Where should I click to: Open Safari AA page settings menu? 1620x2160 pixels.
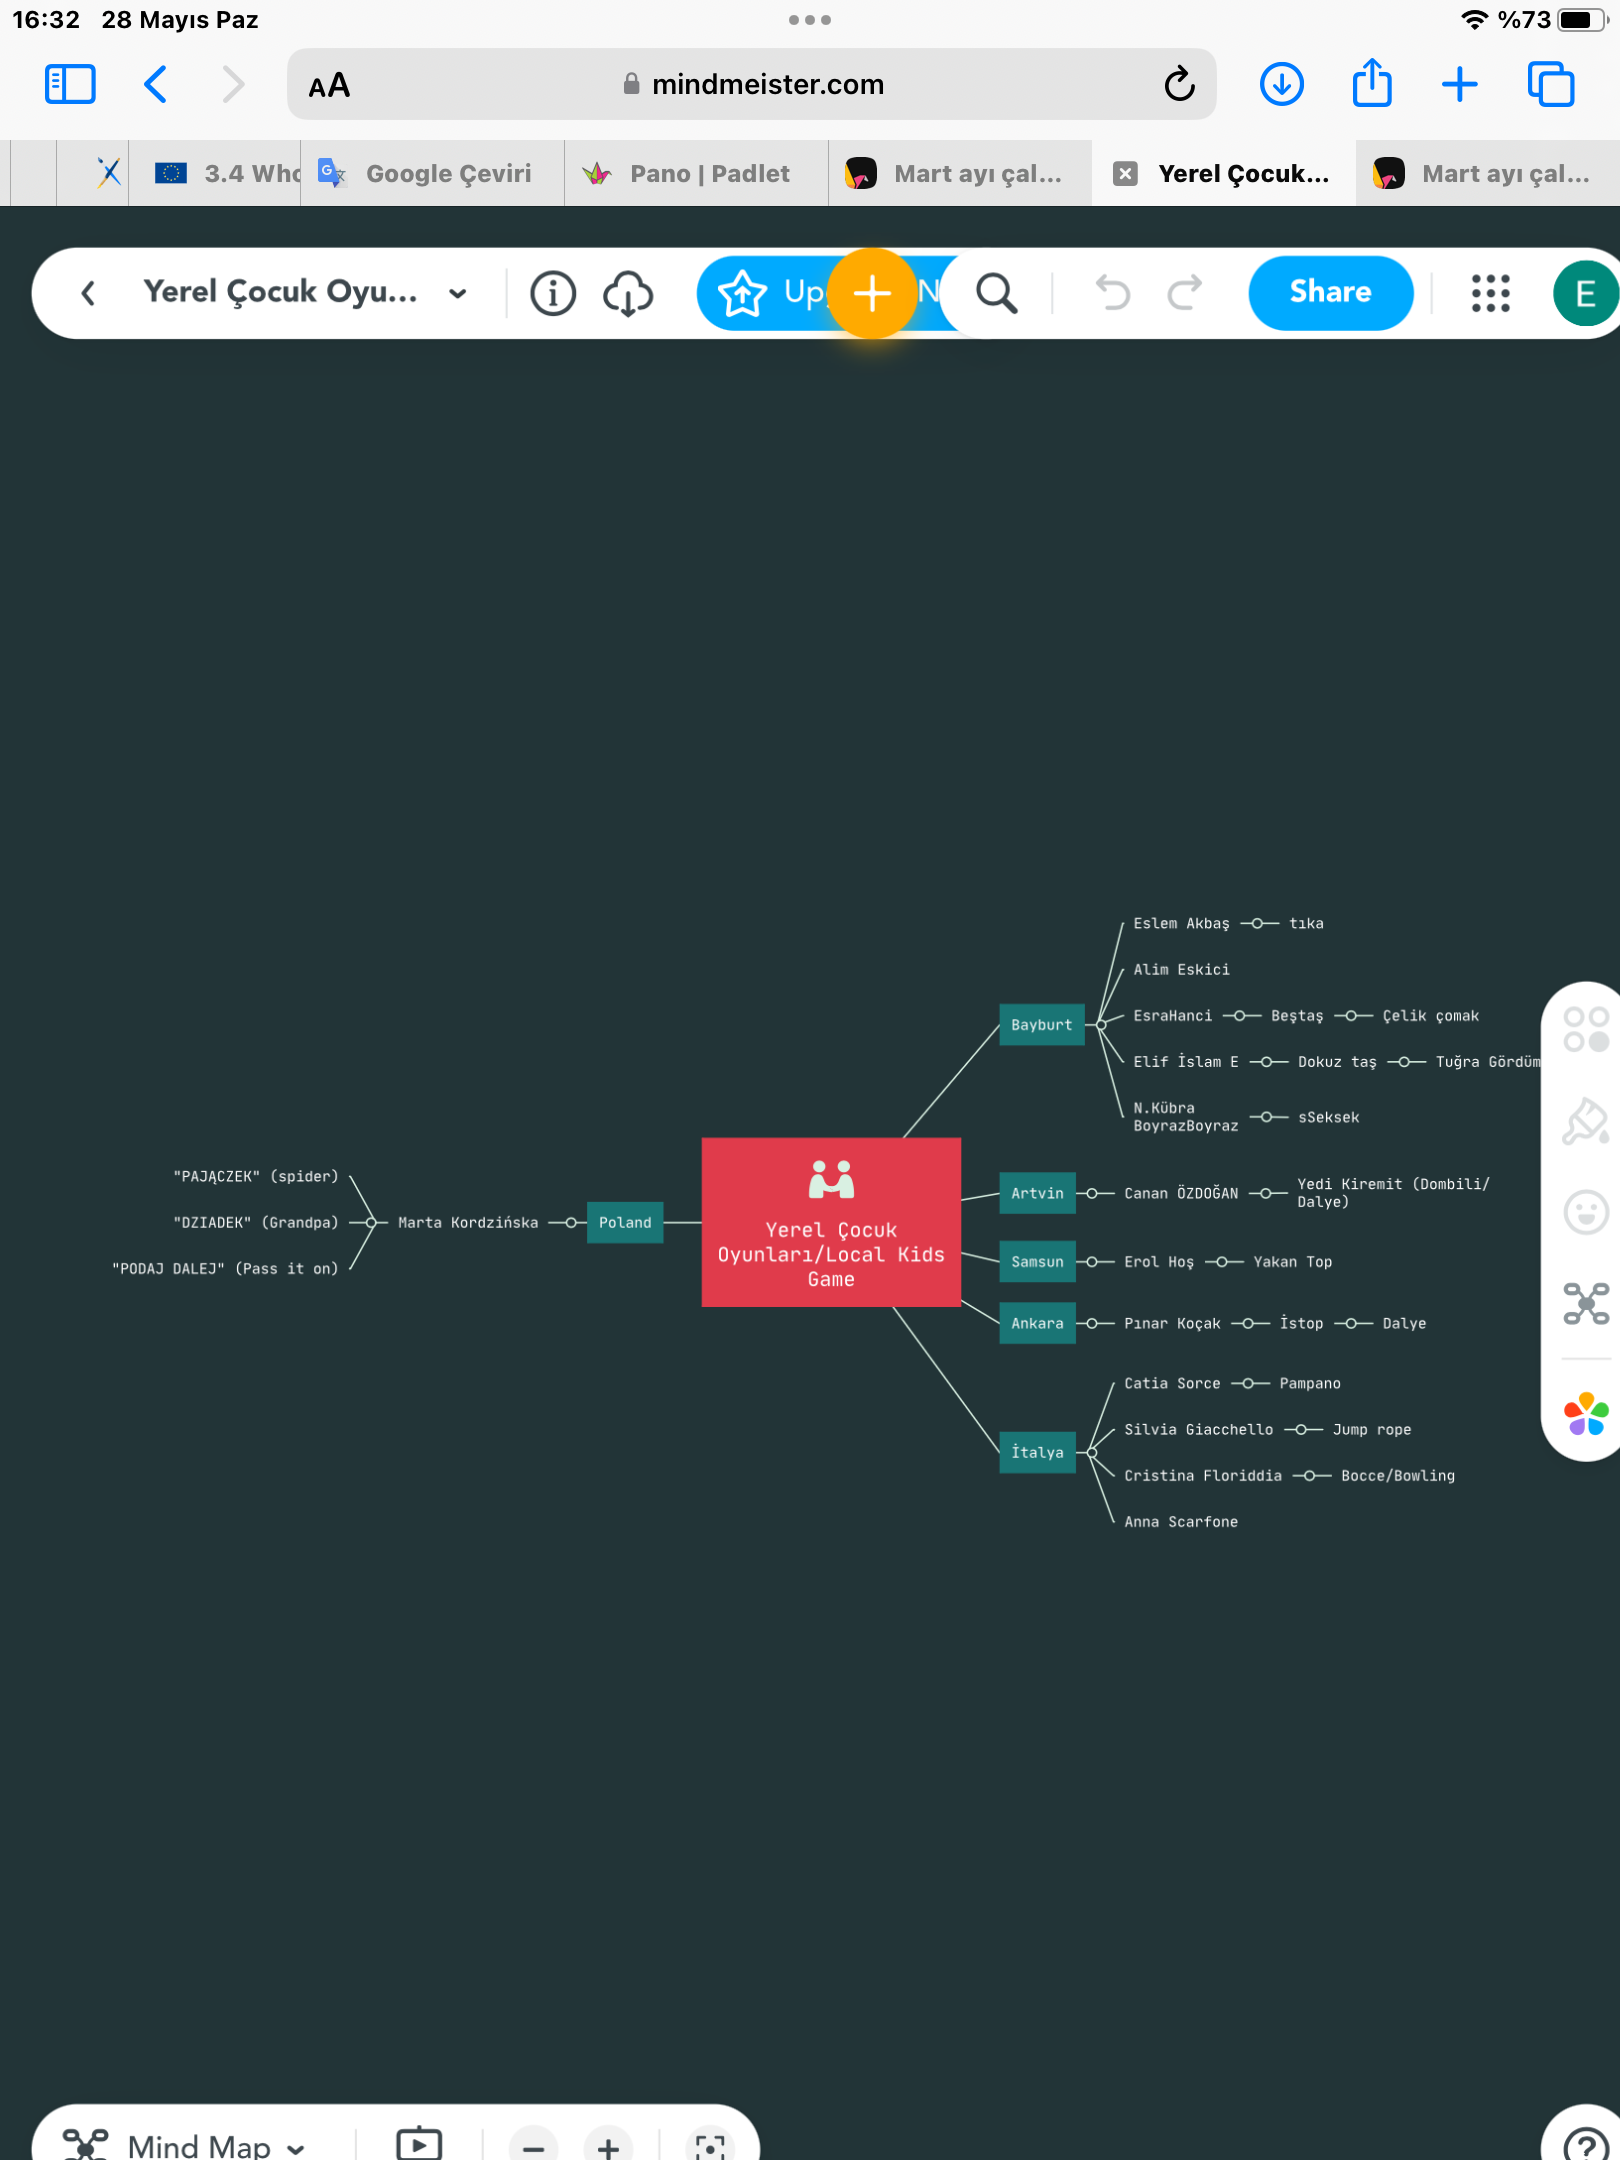(x=328, y=85)
